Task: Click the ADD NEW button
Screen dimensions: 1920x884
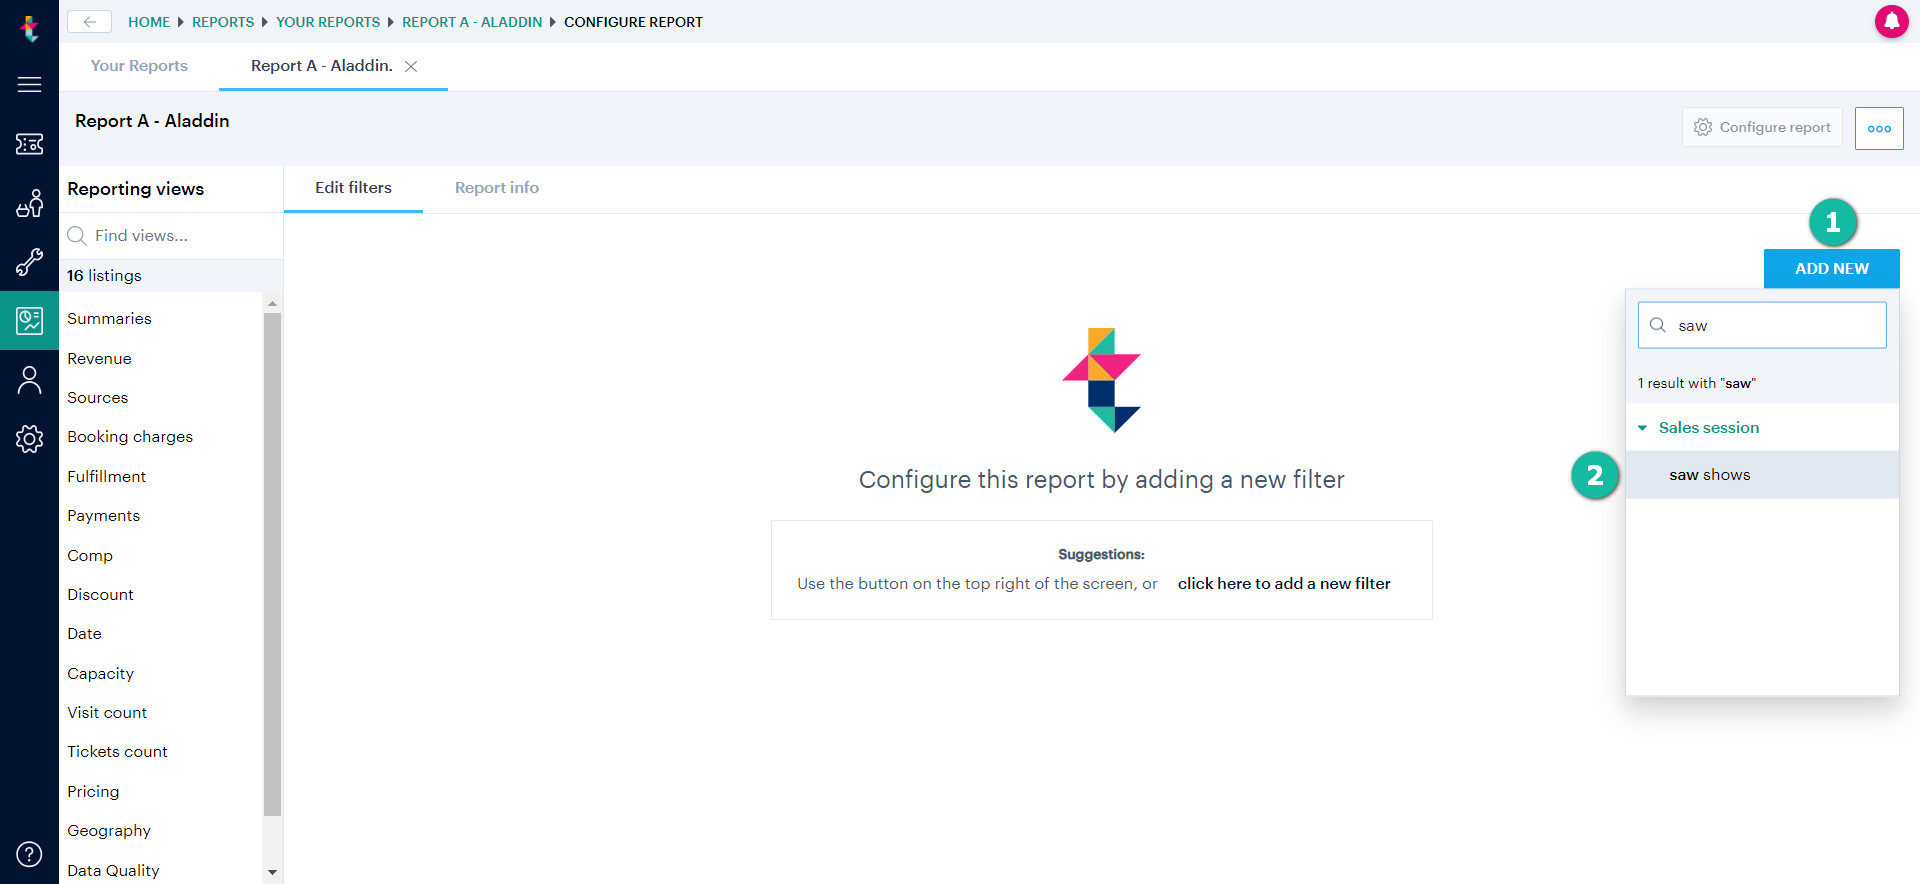Action: pyautogui.click(x=1831, y=268)
